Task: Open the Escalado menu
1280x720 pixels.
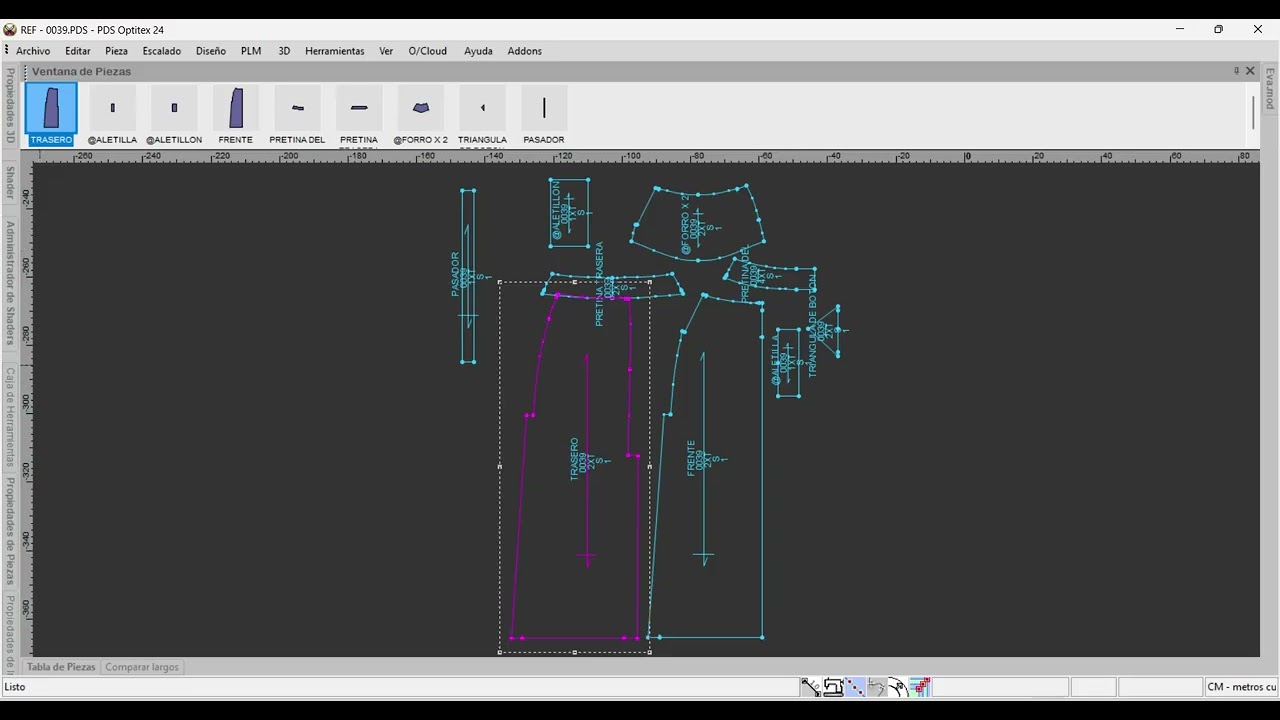Action: coord(162,51)
